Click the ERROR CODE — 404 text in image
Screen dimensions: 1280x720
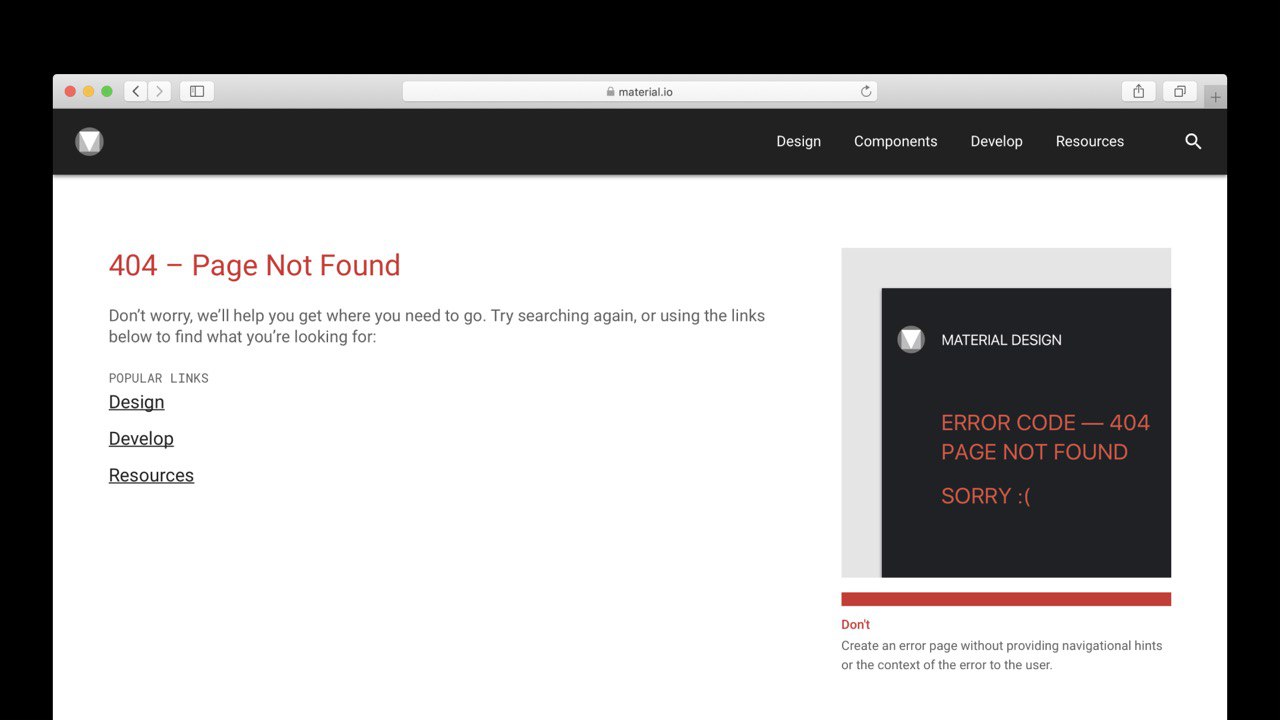[1045, 422]
